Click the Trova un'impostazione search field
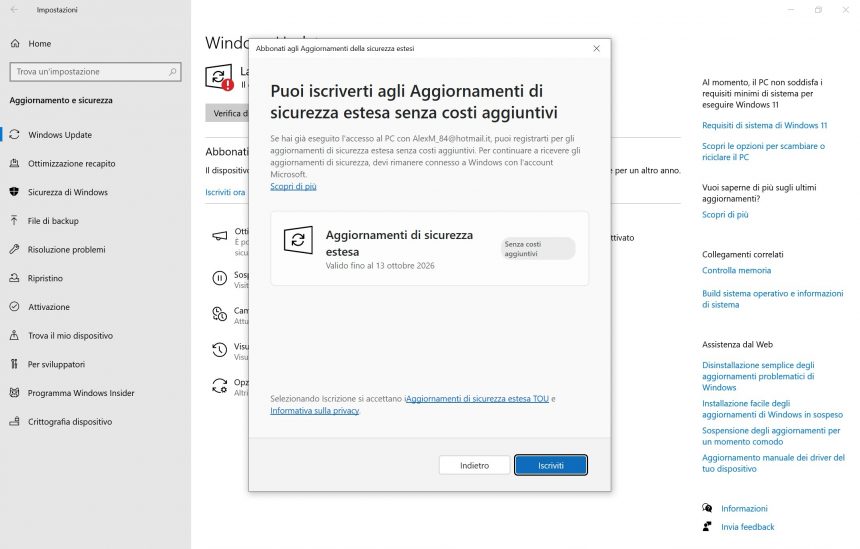Screen dimensions: 860x549 tap(95, 72)
